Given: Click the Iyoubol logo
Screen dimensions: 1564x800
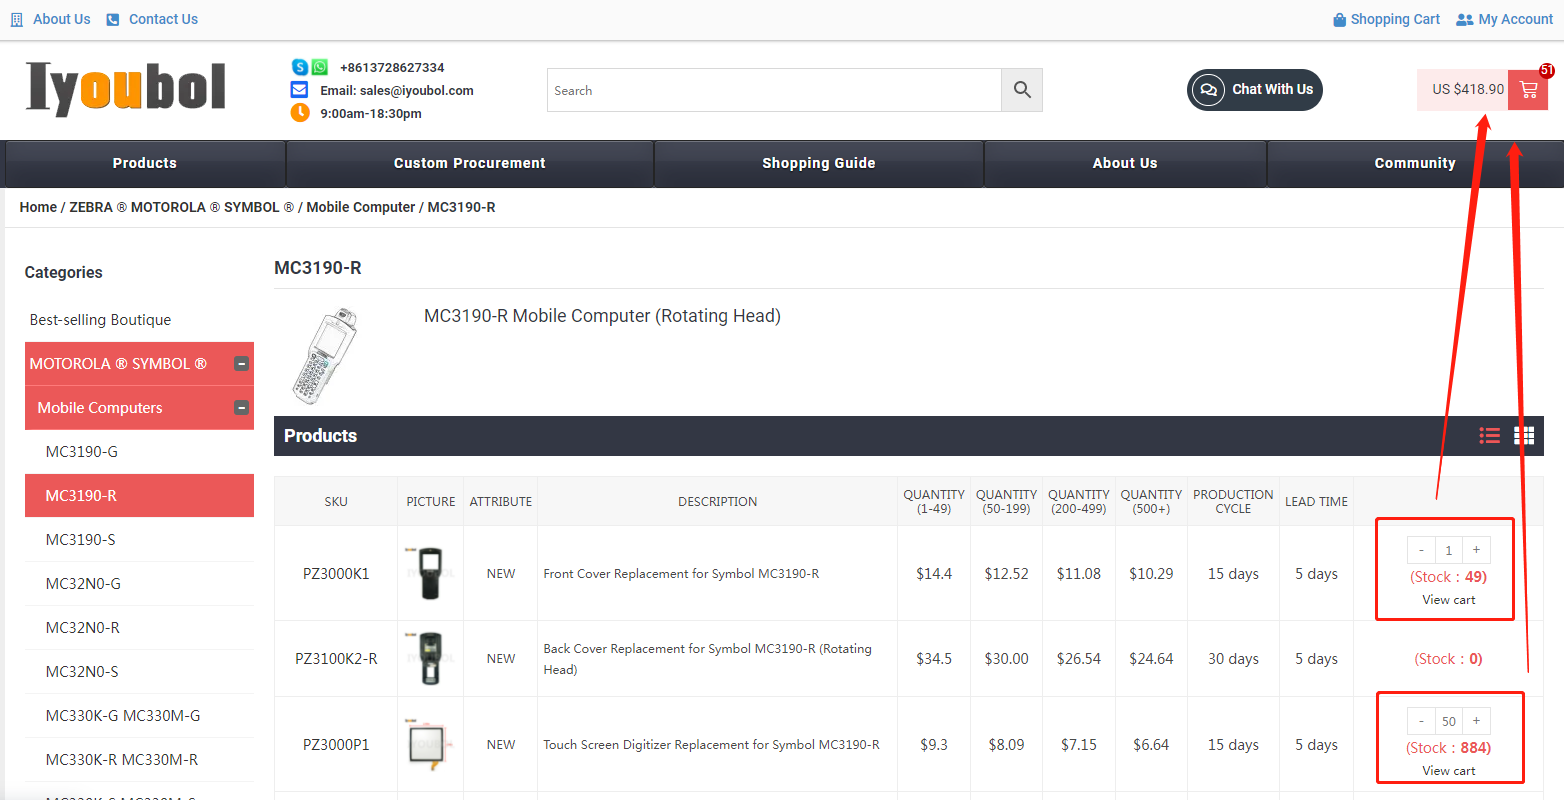Looking at the screenshot, I should [126, 89].
